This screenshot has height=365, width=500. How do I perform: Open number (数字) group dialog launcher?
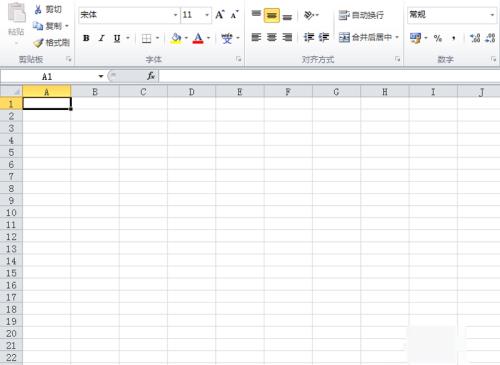click(493, 59)
